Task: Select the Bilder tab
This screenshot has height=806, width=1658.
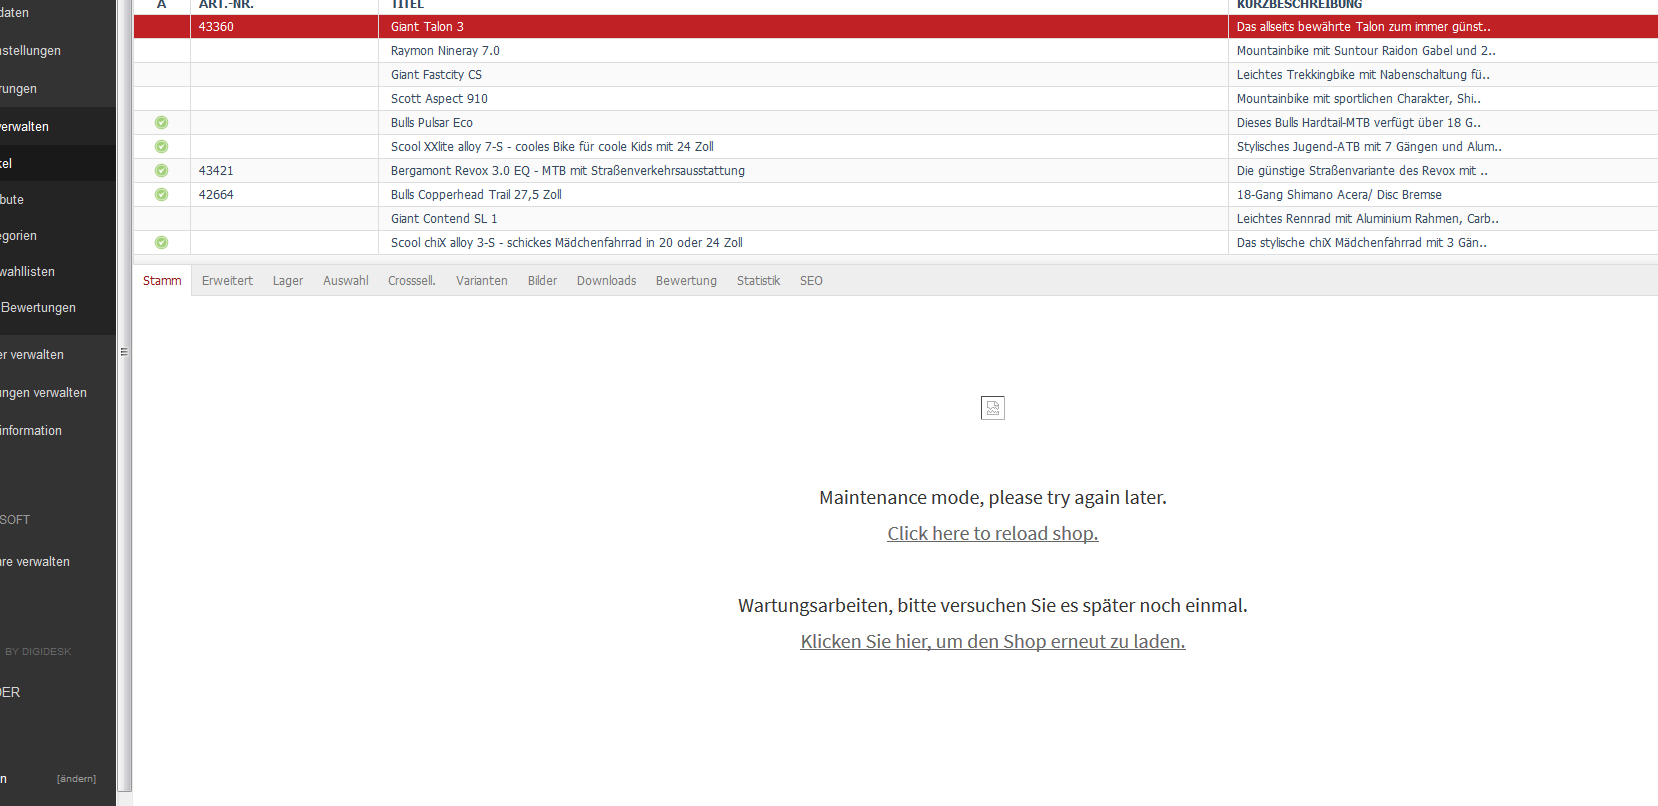Action: 542,281
